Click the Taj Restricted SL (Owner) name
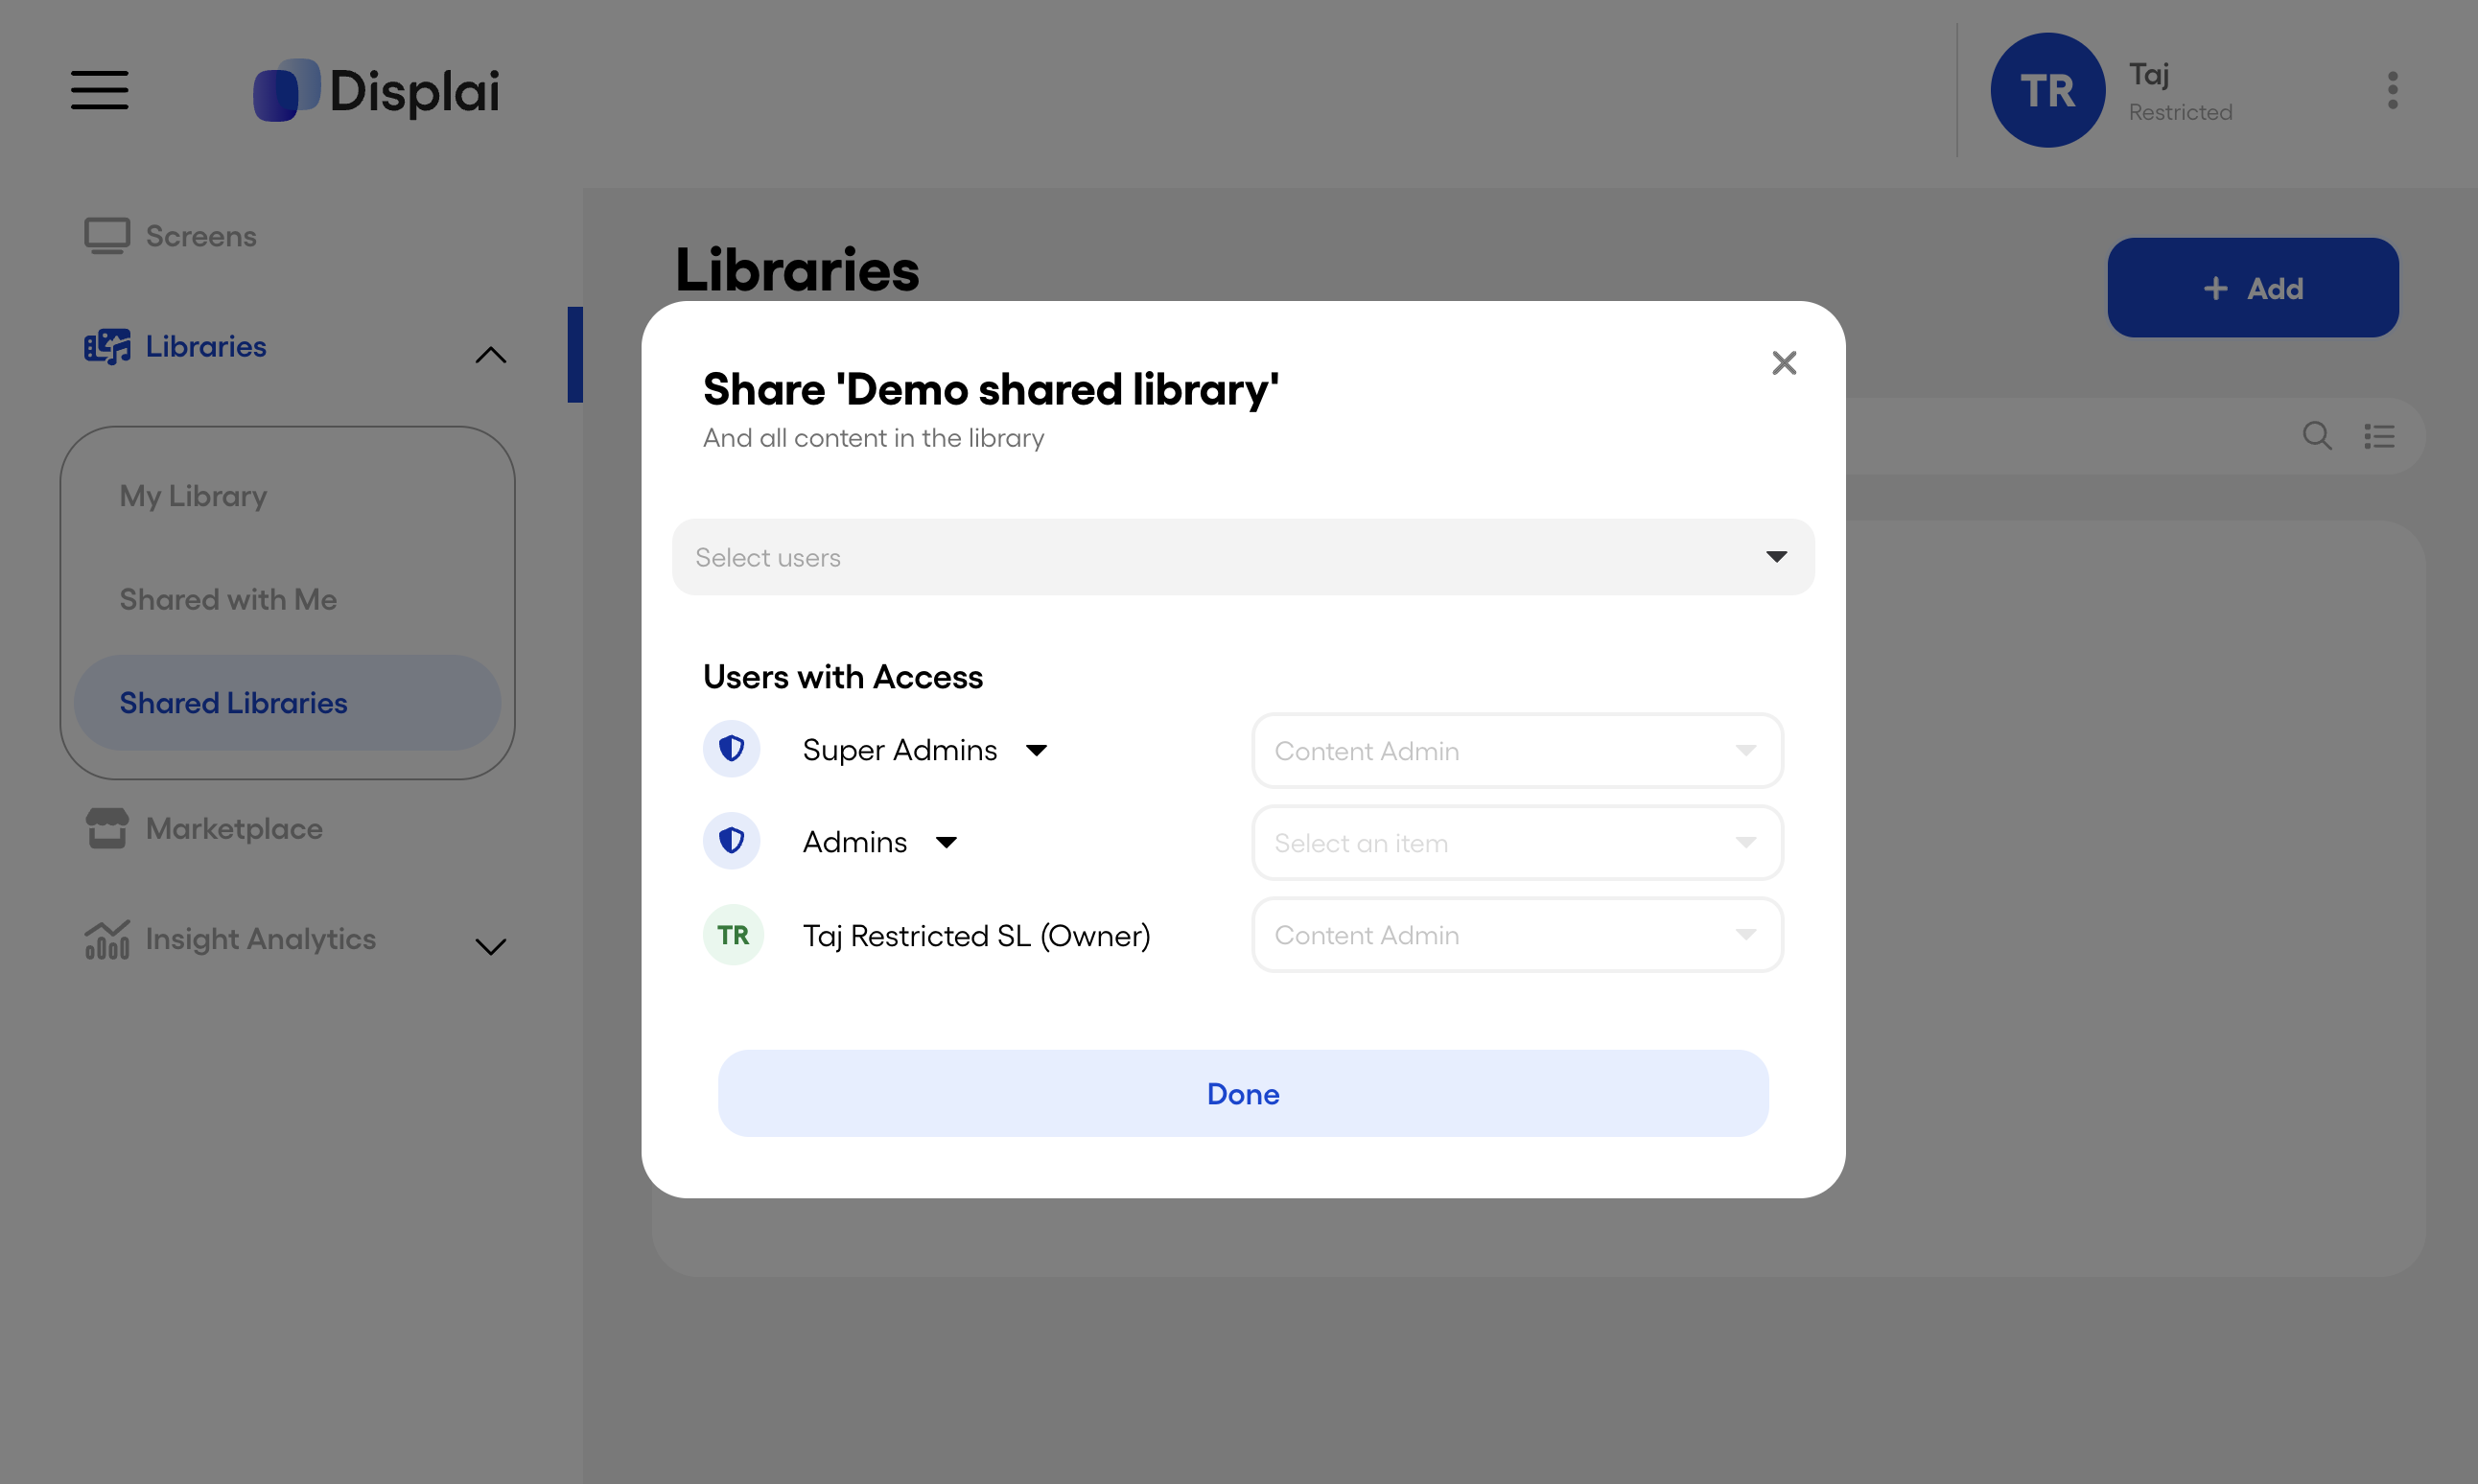The image size is (2478, 1484). (976, 935)
